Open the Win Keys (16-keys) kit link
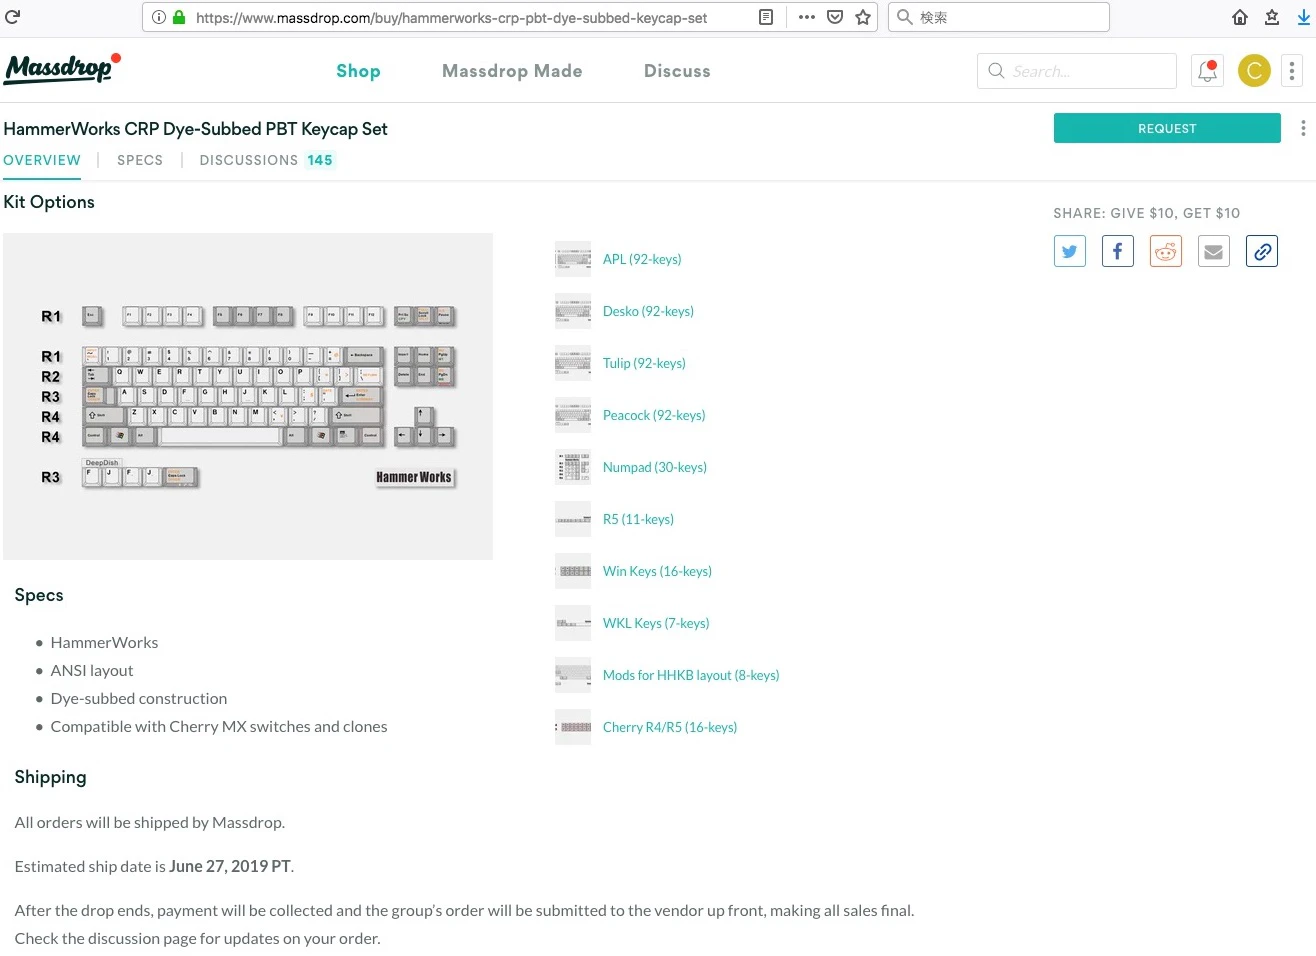Viewport: 1316px width, 956px height. pos(657,571)
